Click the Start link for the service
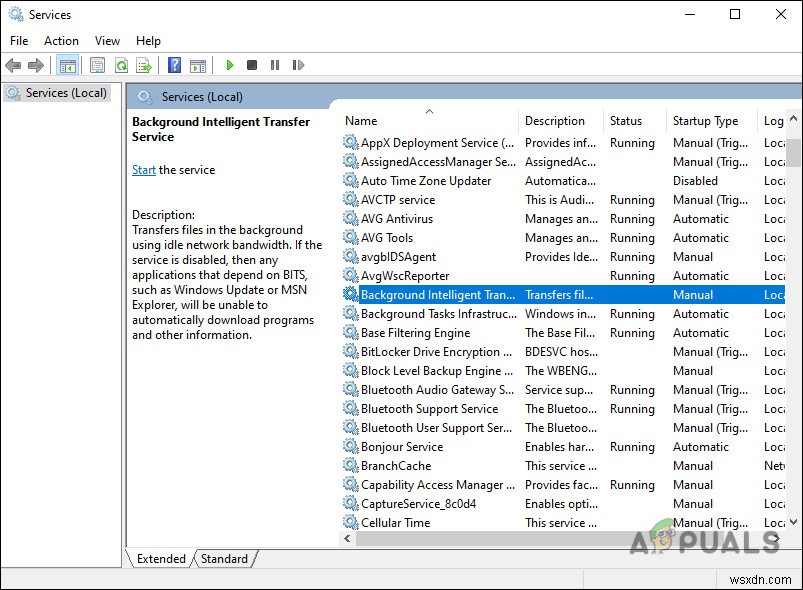Screen dimensions: 803x590 point(143,169)
